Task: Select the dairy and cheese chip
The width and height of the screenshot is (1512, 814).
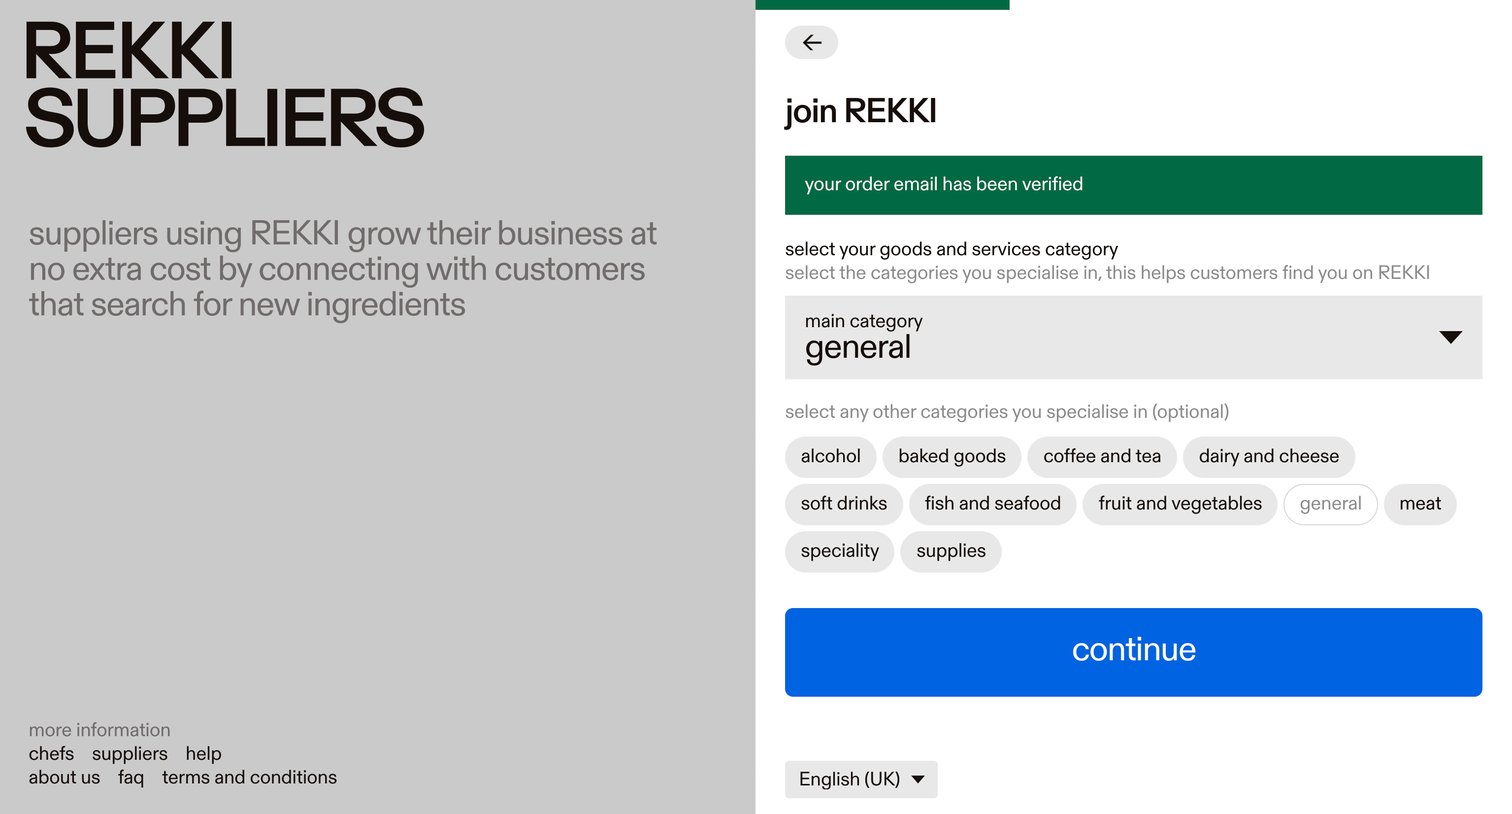Action: pyautogui.click(x=1268, y=457)
